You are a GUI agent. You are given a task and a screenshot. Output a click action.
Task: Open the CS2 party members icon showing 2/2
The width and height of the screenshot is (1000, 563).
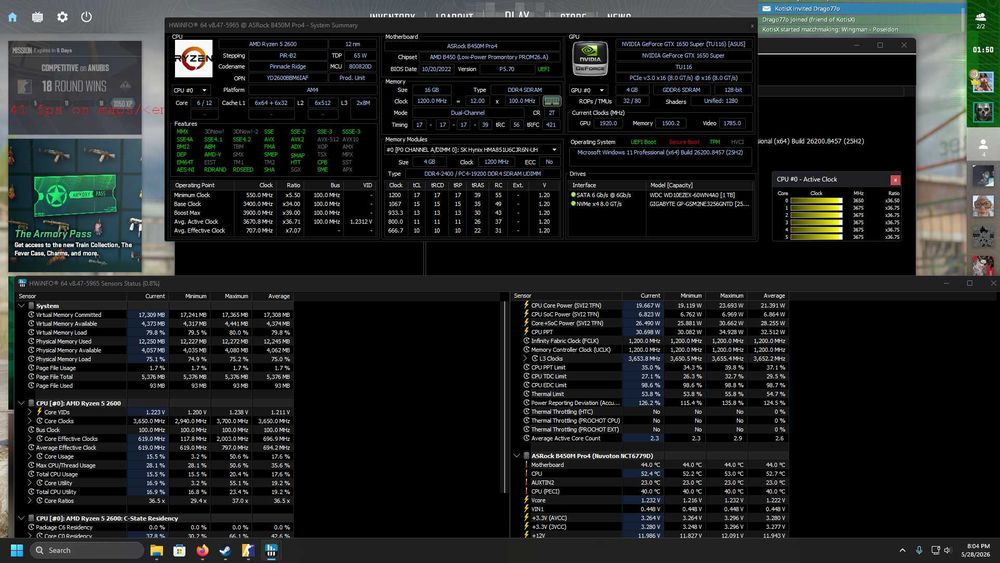click(x=981, y=20)
